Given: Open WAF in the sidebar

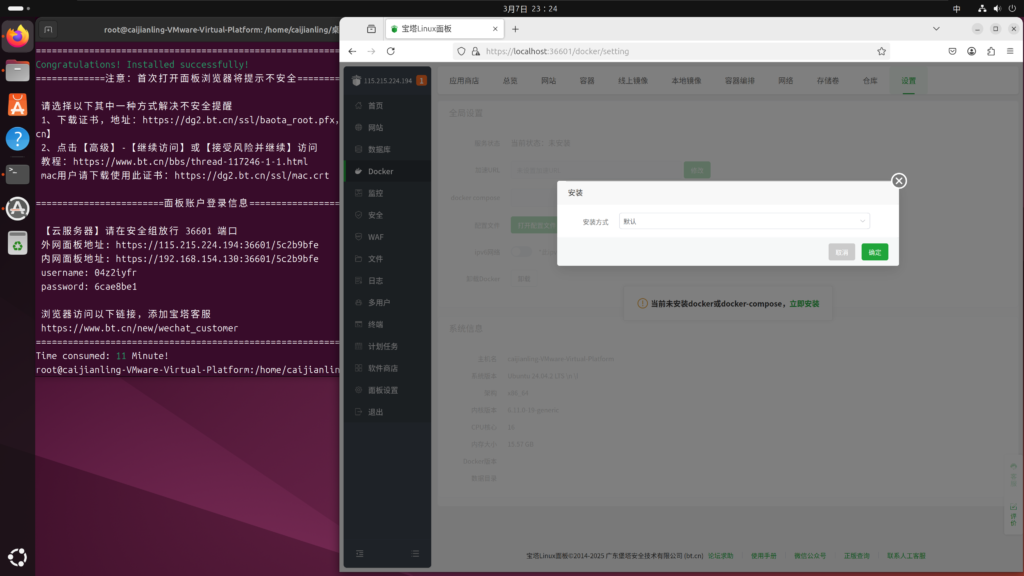Looking at the screenshot, I should (387, 237).
